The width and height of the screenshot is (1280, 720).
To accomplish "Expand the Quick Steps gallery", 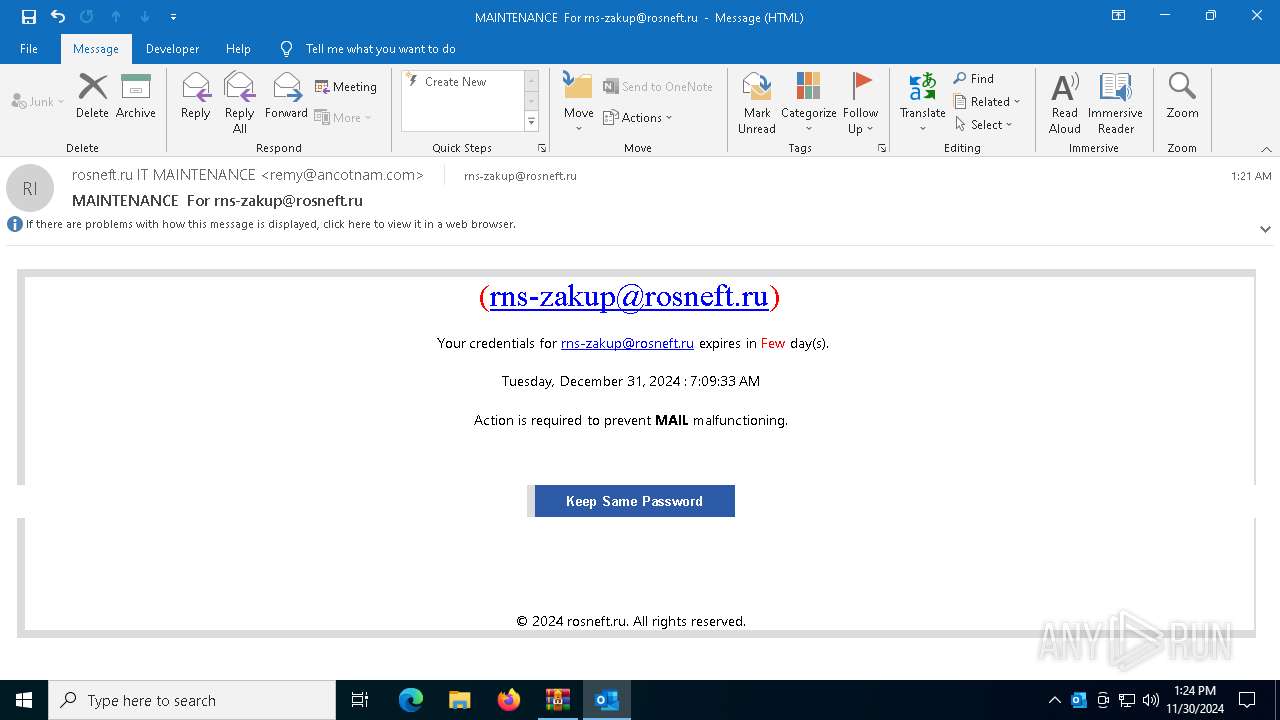I will coord(532,122).
